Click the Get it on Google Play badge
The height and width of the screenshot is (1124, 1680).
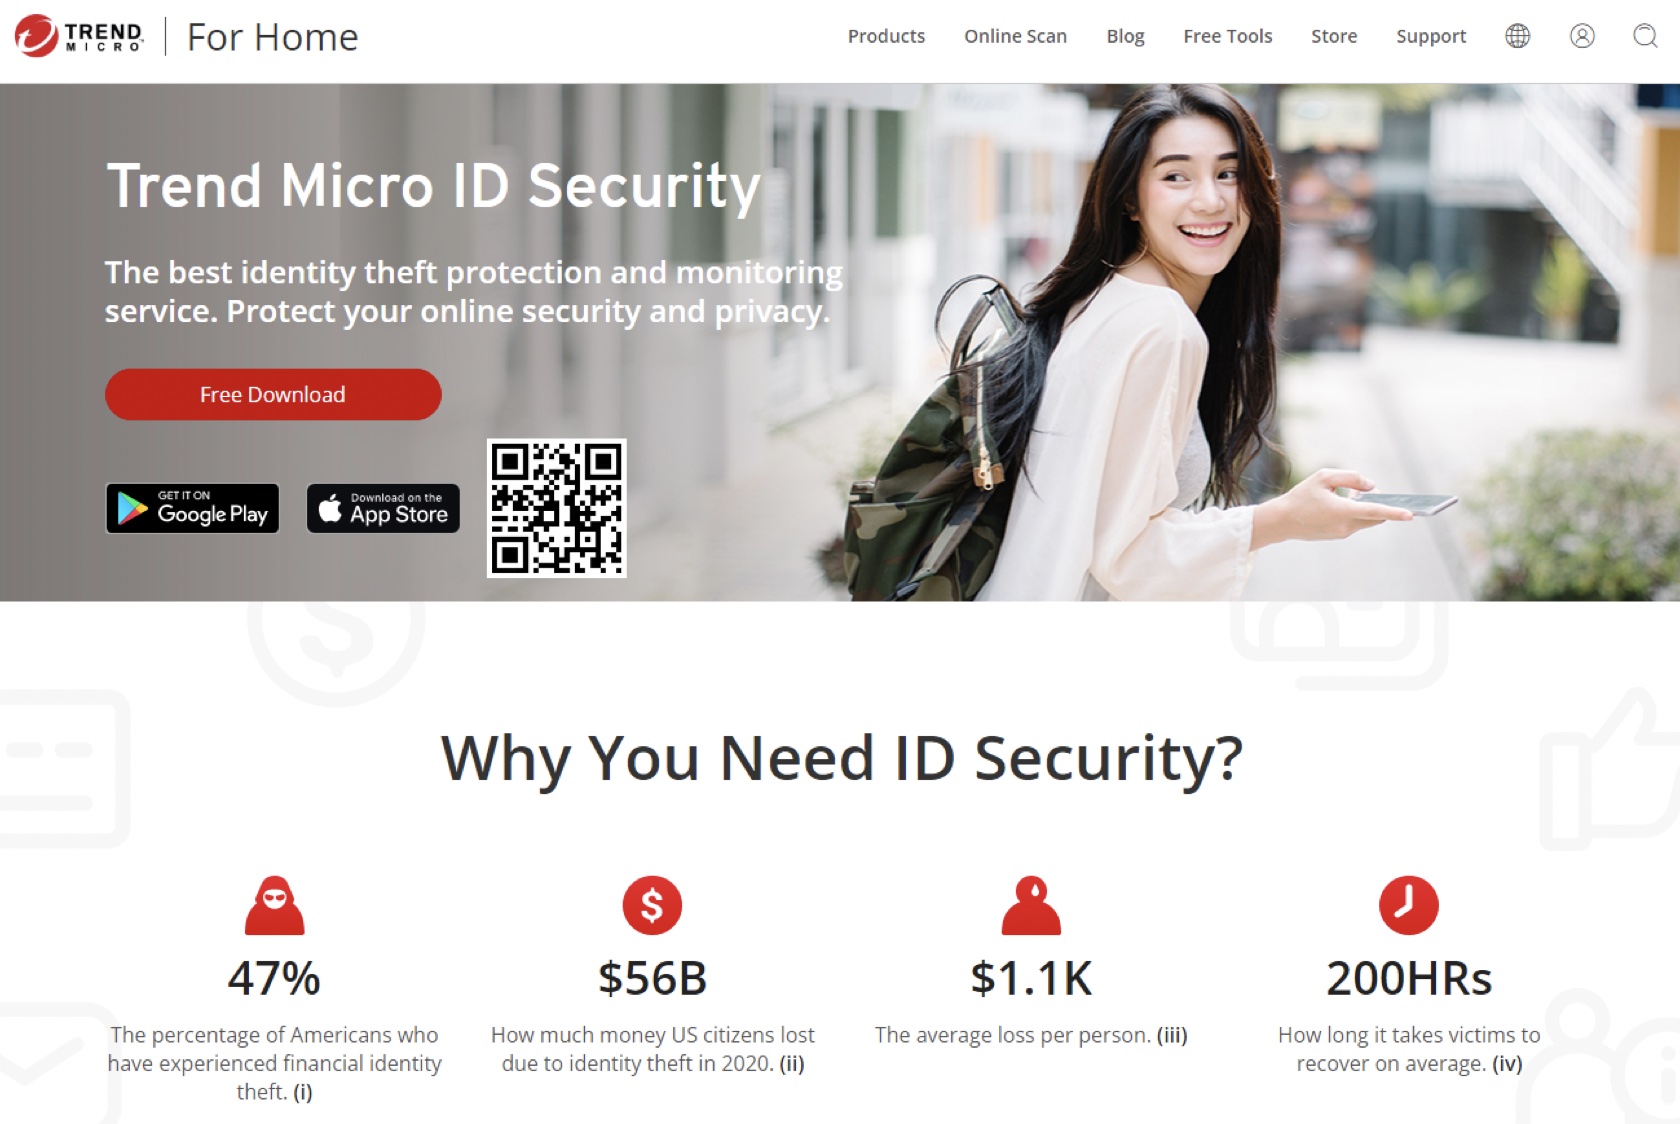pos(192,508)
